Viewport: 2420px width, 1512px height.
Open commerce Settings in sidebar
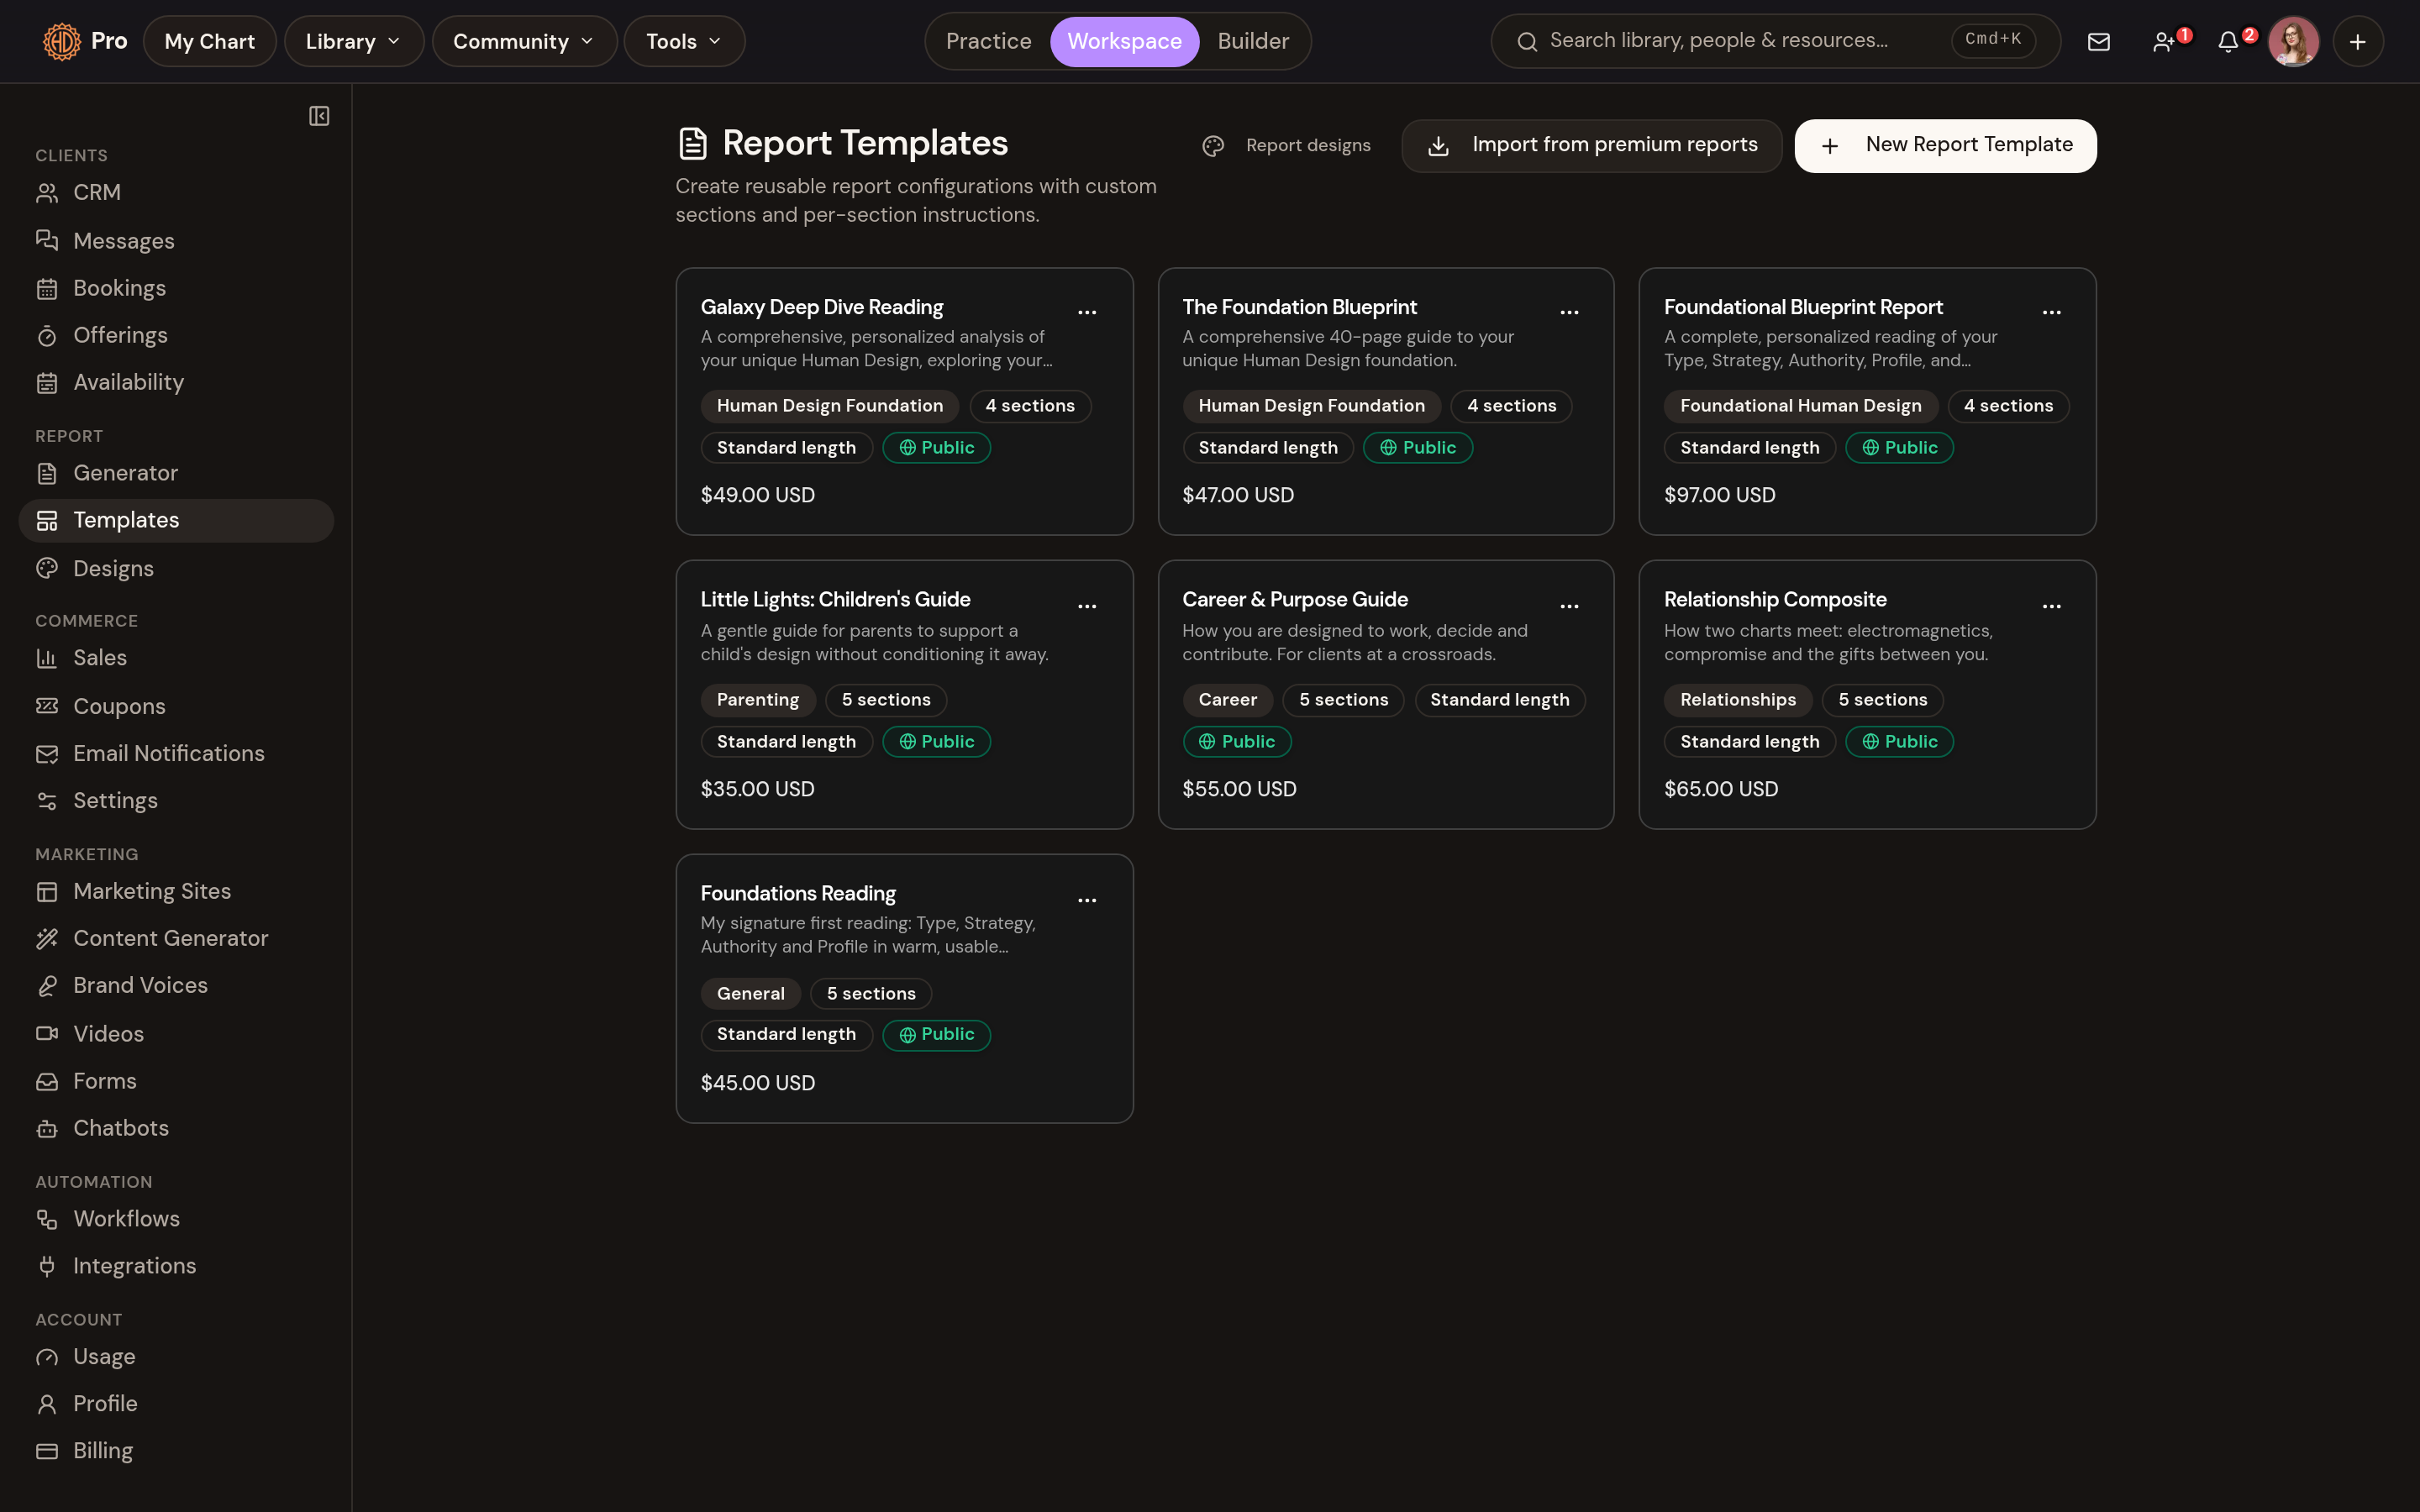176,800
